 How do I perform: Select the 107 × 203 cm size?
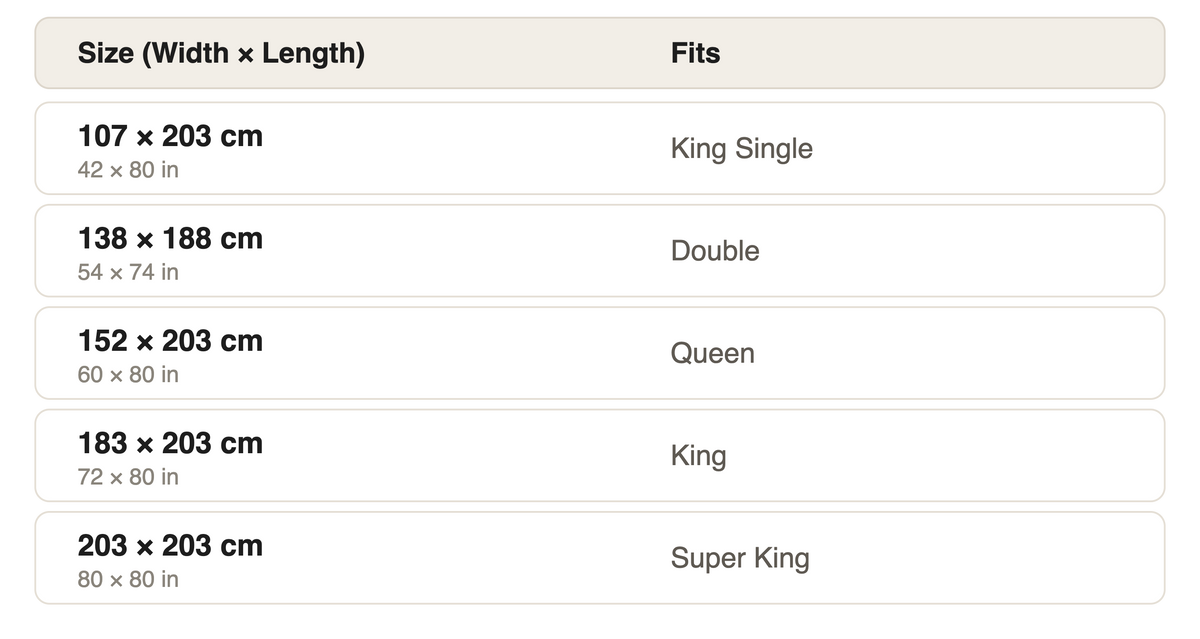(170, 136)
